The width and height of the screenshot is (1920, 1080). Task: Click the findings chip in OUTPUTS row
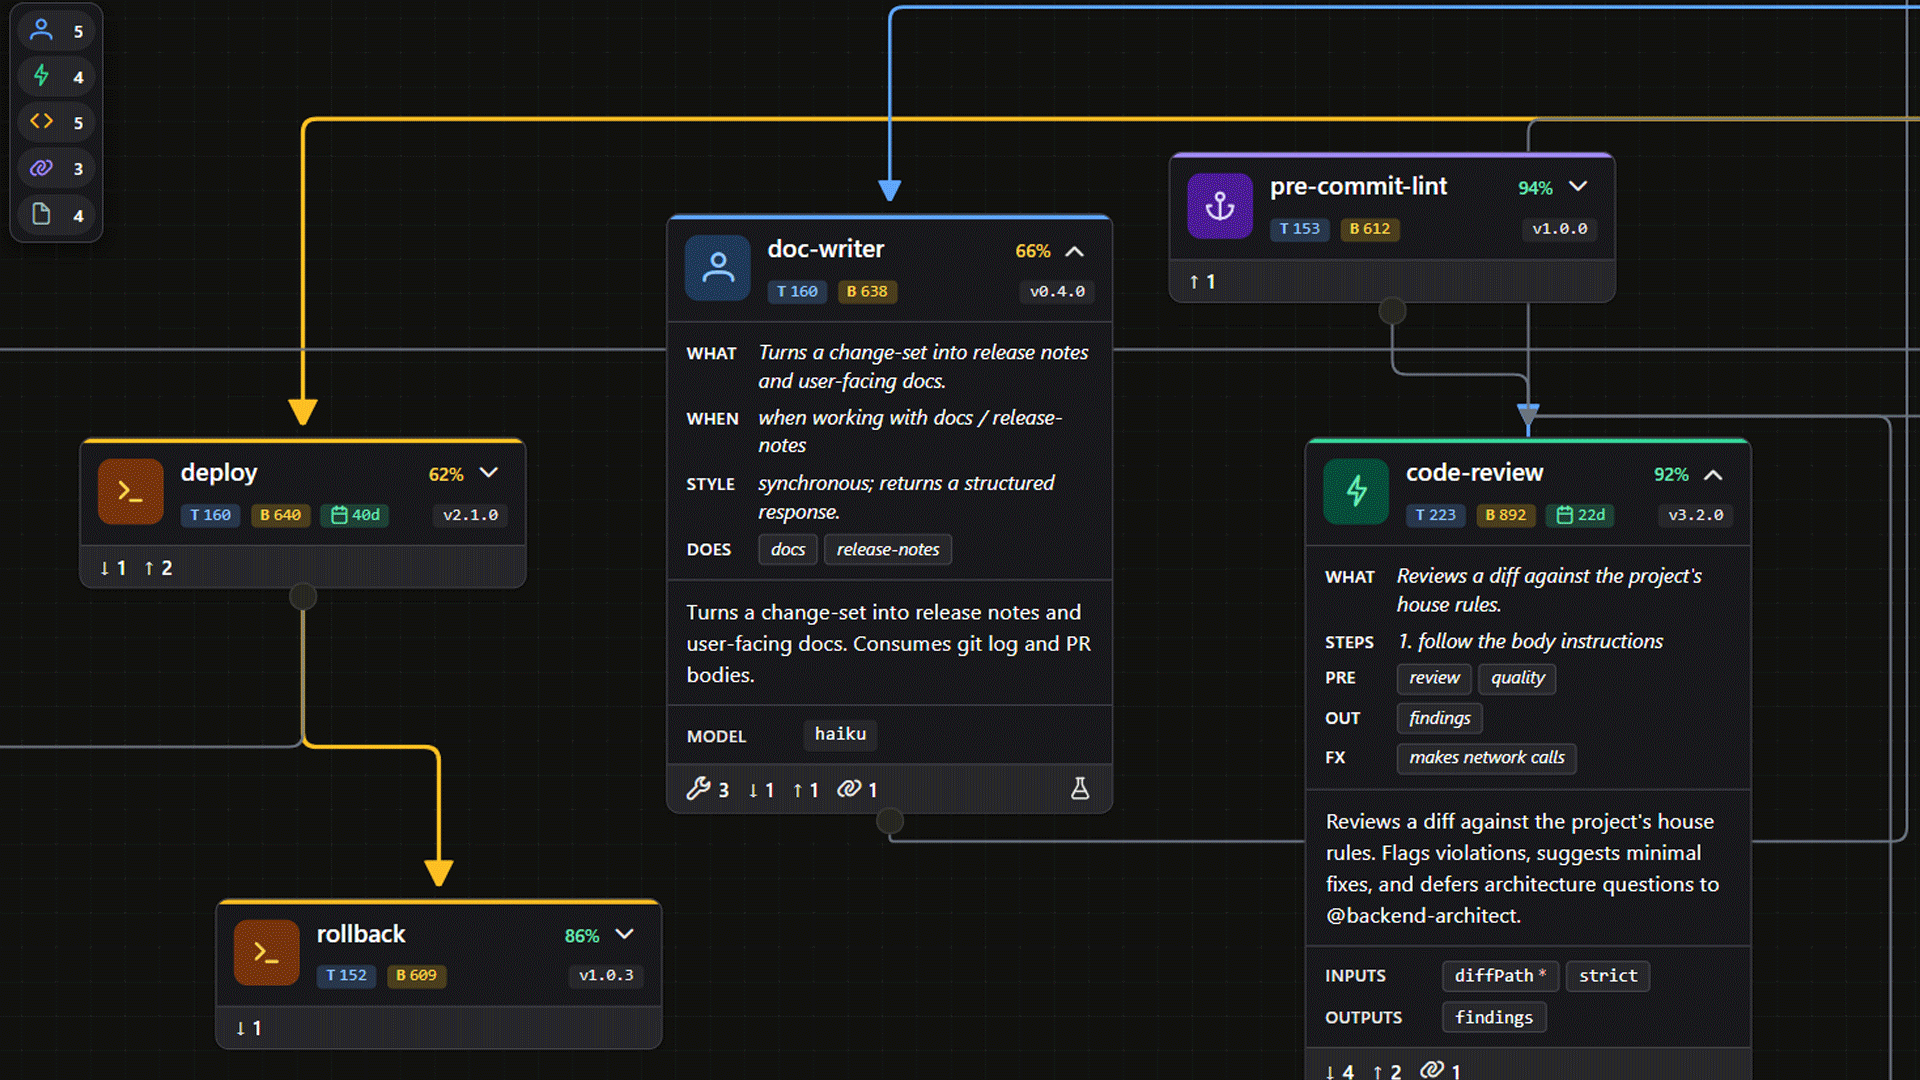[1494, 1018]
